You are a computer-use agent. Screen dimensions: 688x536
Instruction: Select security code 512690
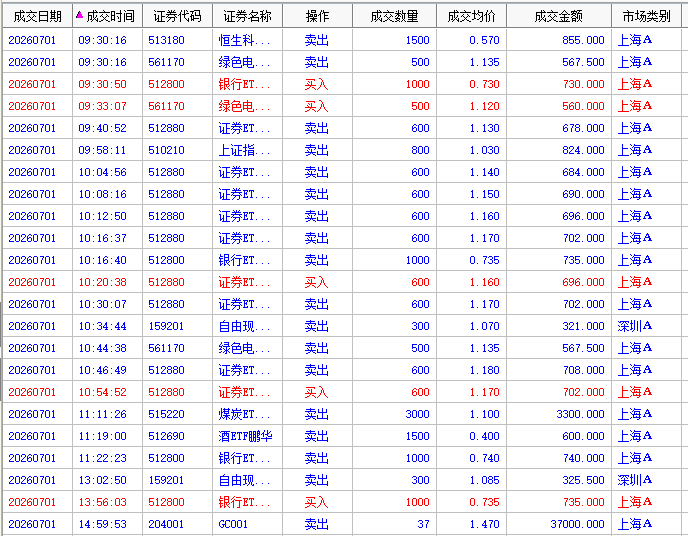point(166,436)
